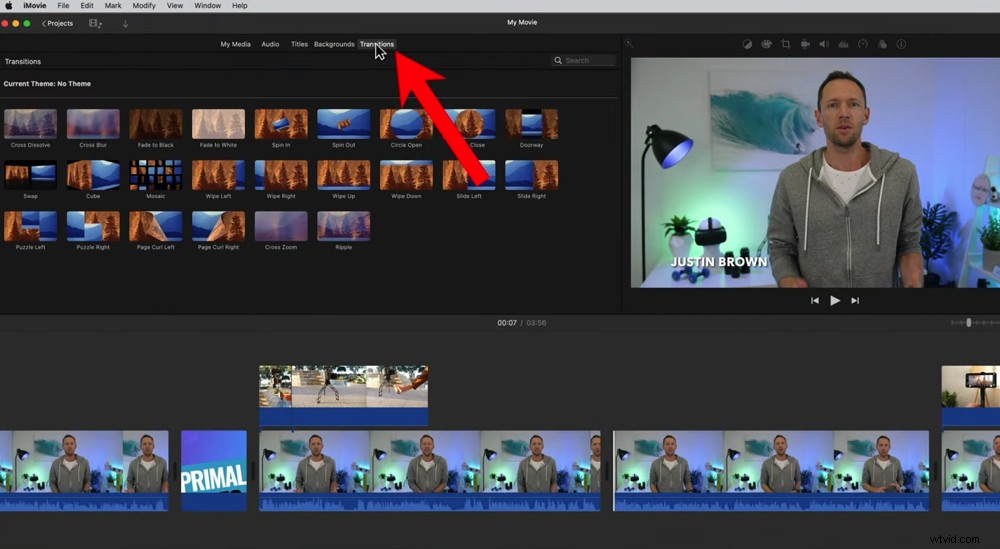
Task: Skip to next clip in viewer
Action: [855, 300]
